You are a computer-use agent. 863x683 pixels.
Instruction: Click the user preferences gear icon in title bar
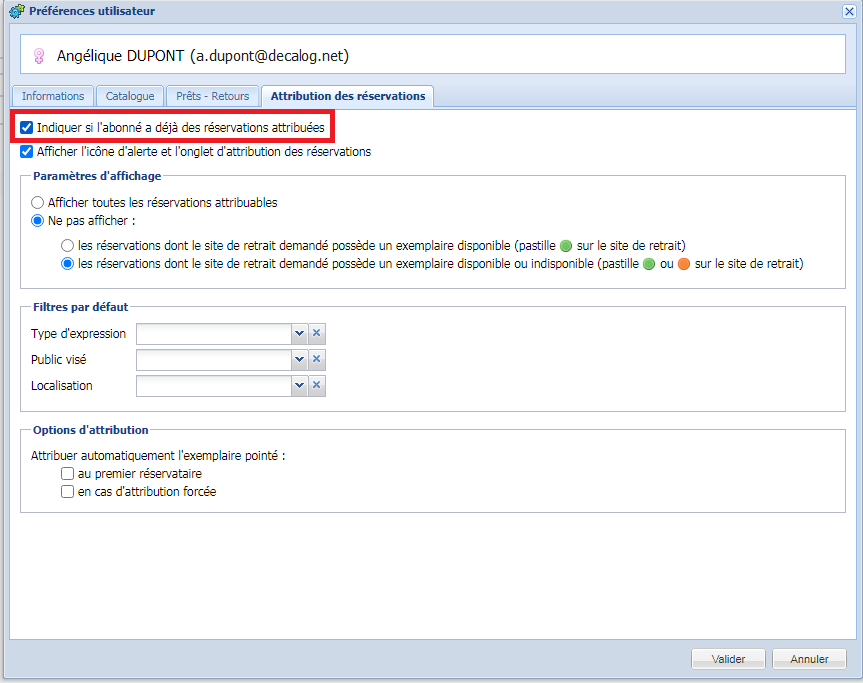(16, 11)
